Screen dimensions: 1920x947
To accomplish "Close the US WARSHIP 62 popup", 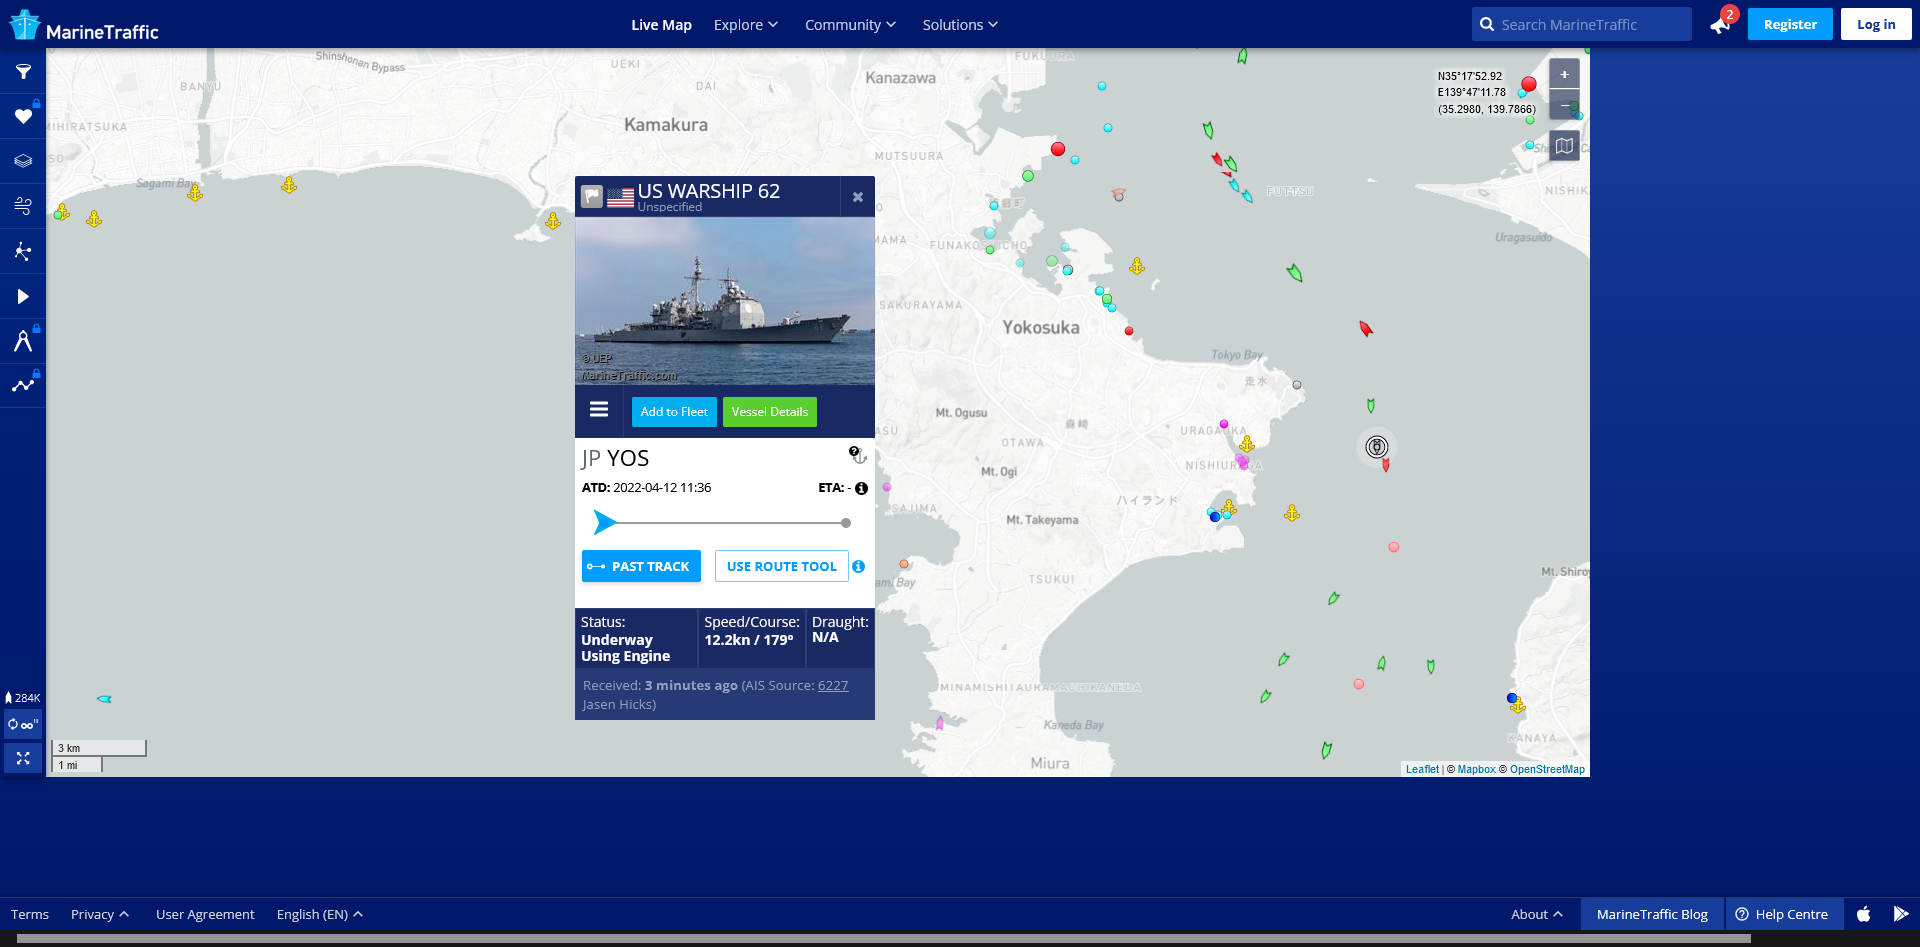I will (x=858, y=197).
